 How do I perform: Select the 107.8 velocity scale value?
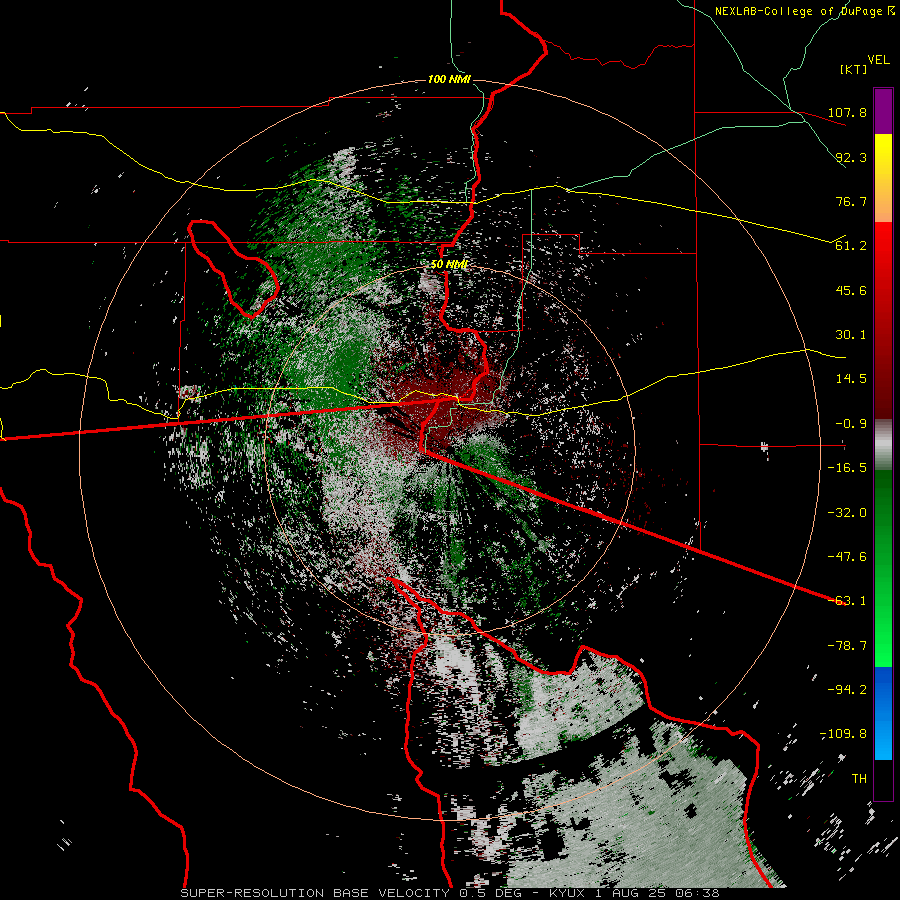(847, 112)
